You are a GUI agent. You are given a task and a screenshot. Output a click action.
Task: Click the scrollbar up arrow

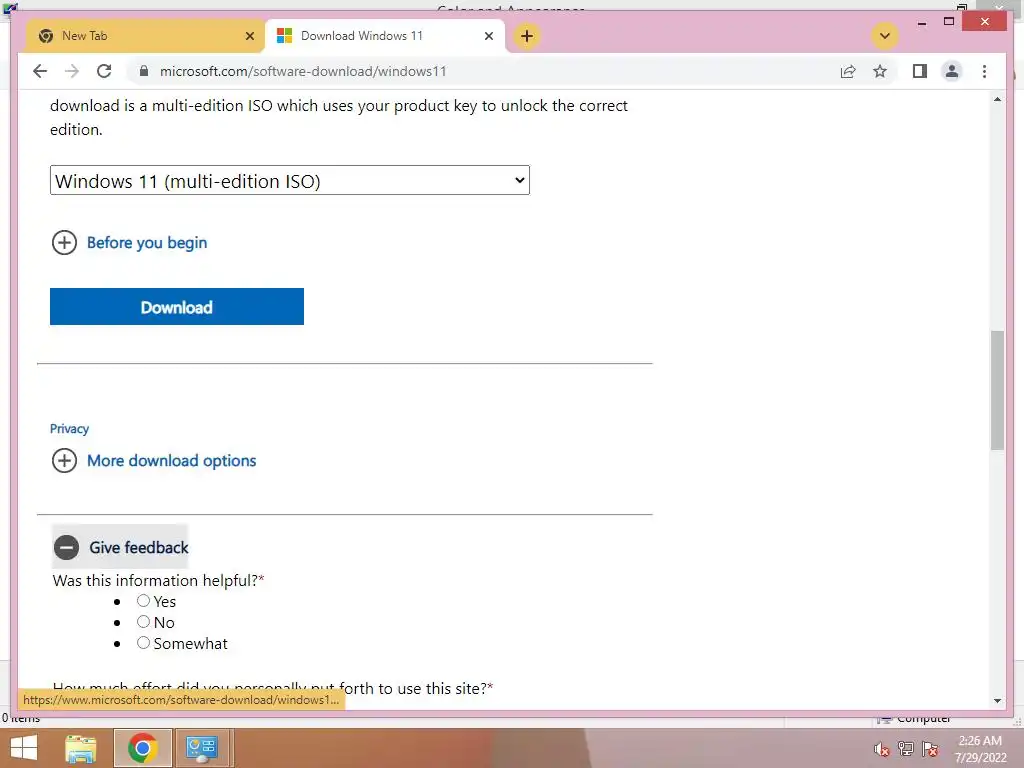(x=997, y=99)
